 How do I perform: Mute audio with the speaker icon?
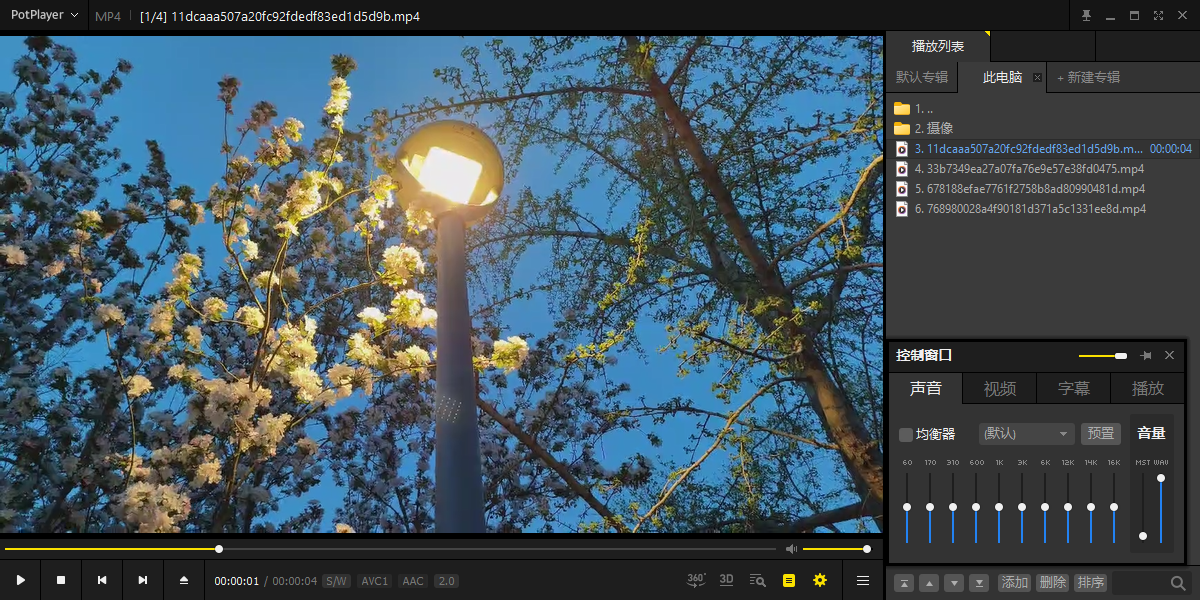point(791,549)
